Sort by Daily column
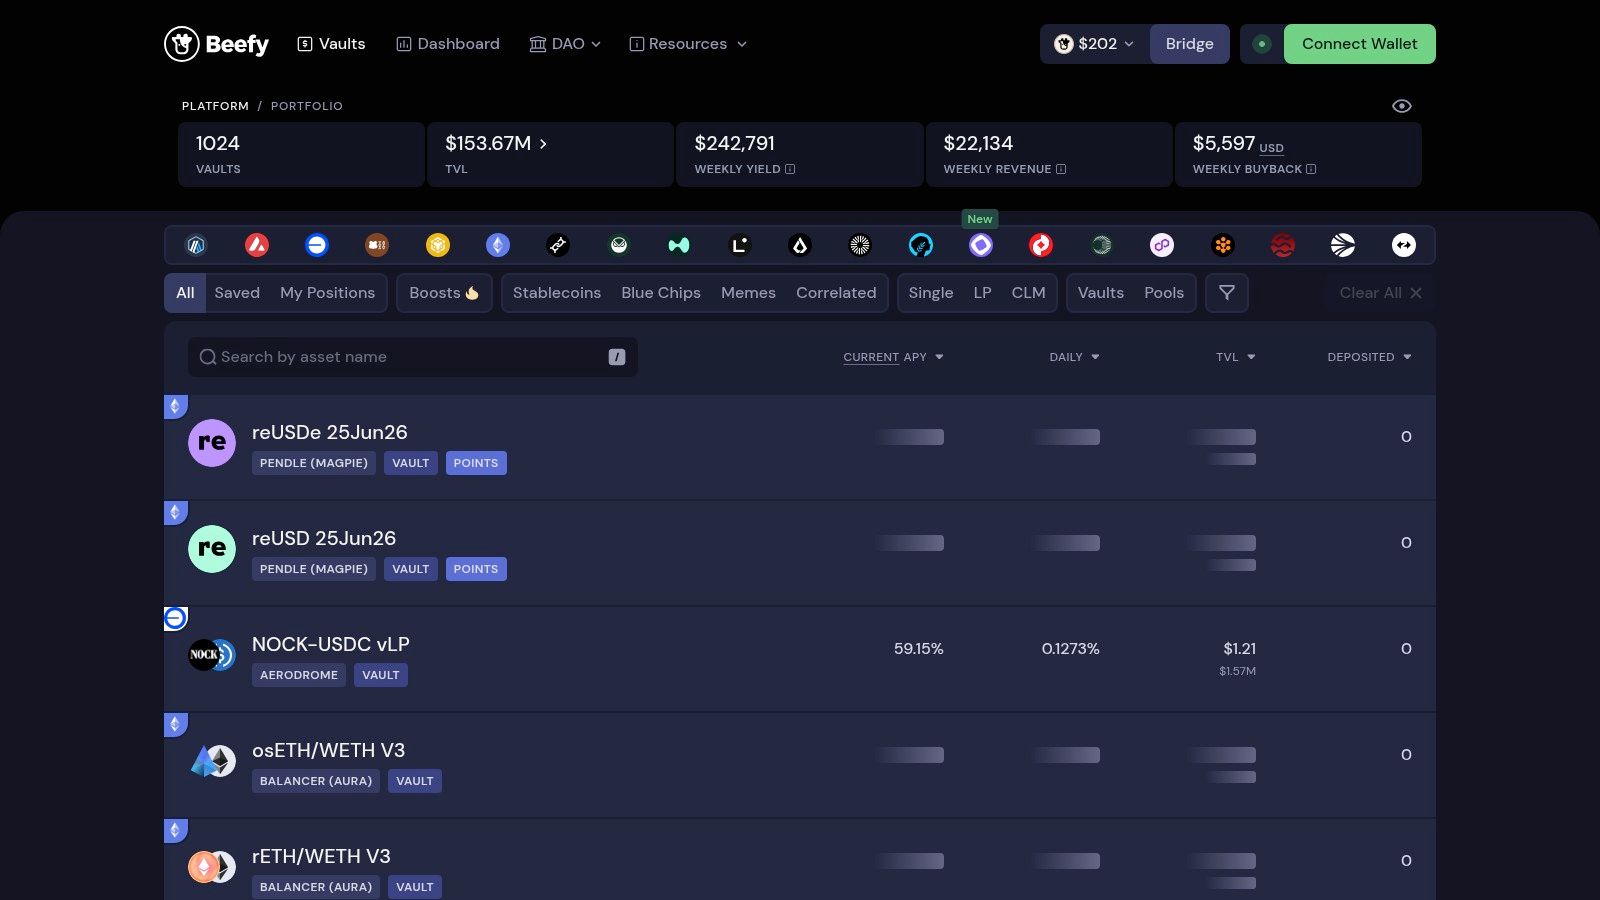1600x900 pixels. point(1074,357)
